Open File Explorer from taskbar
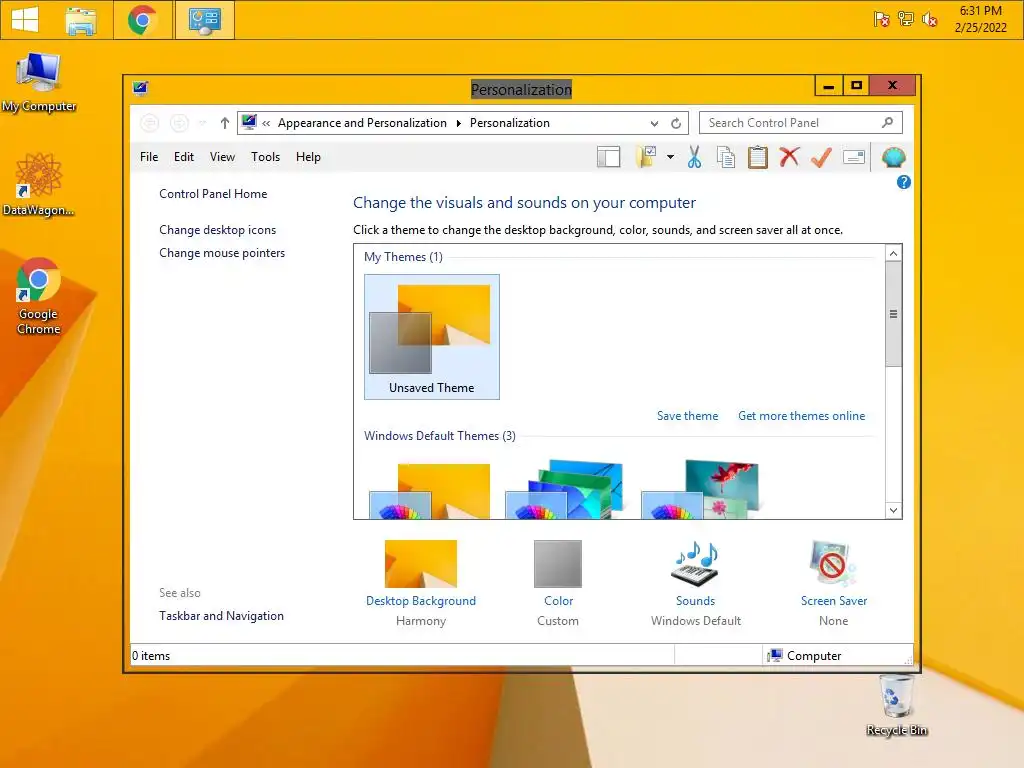Screen dimensions: 1024x768 pyautogui.click(x=81, y=20)
